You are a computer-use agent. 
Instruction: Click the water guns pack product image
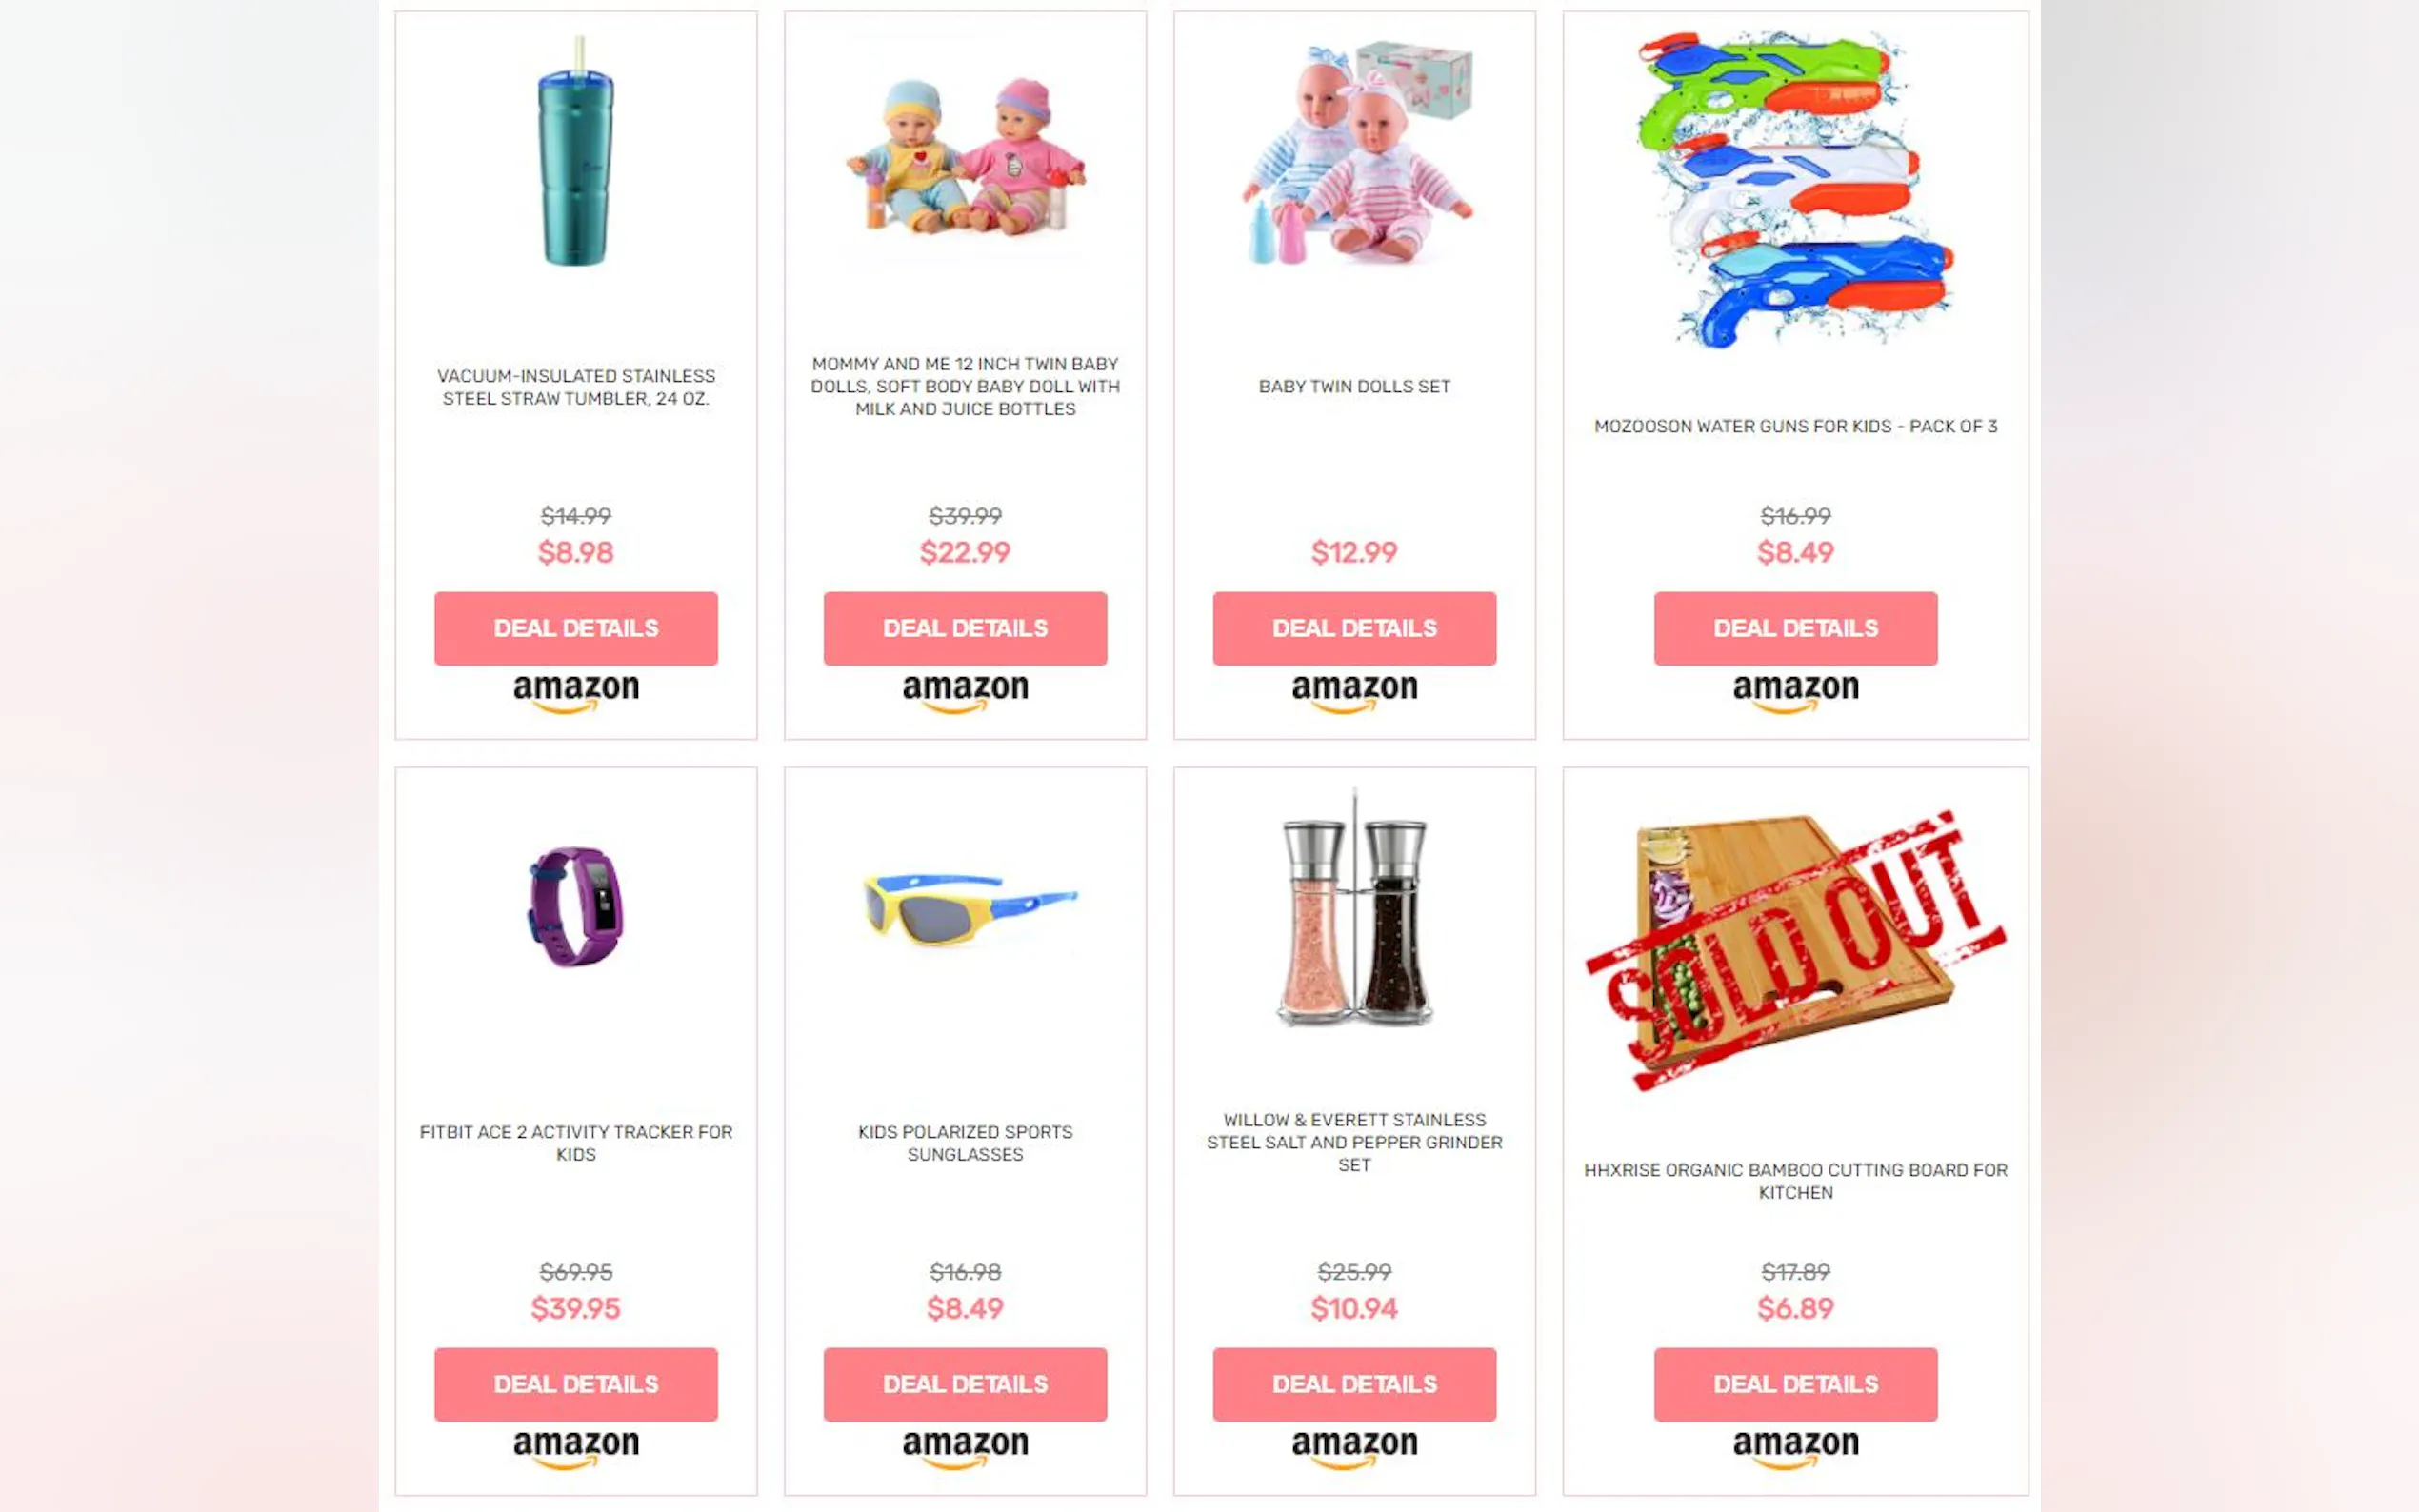point(1795,189)
